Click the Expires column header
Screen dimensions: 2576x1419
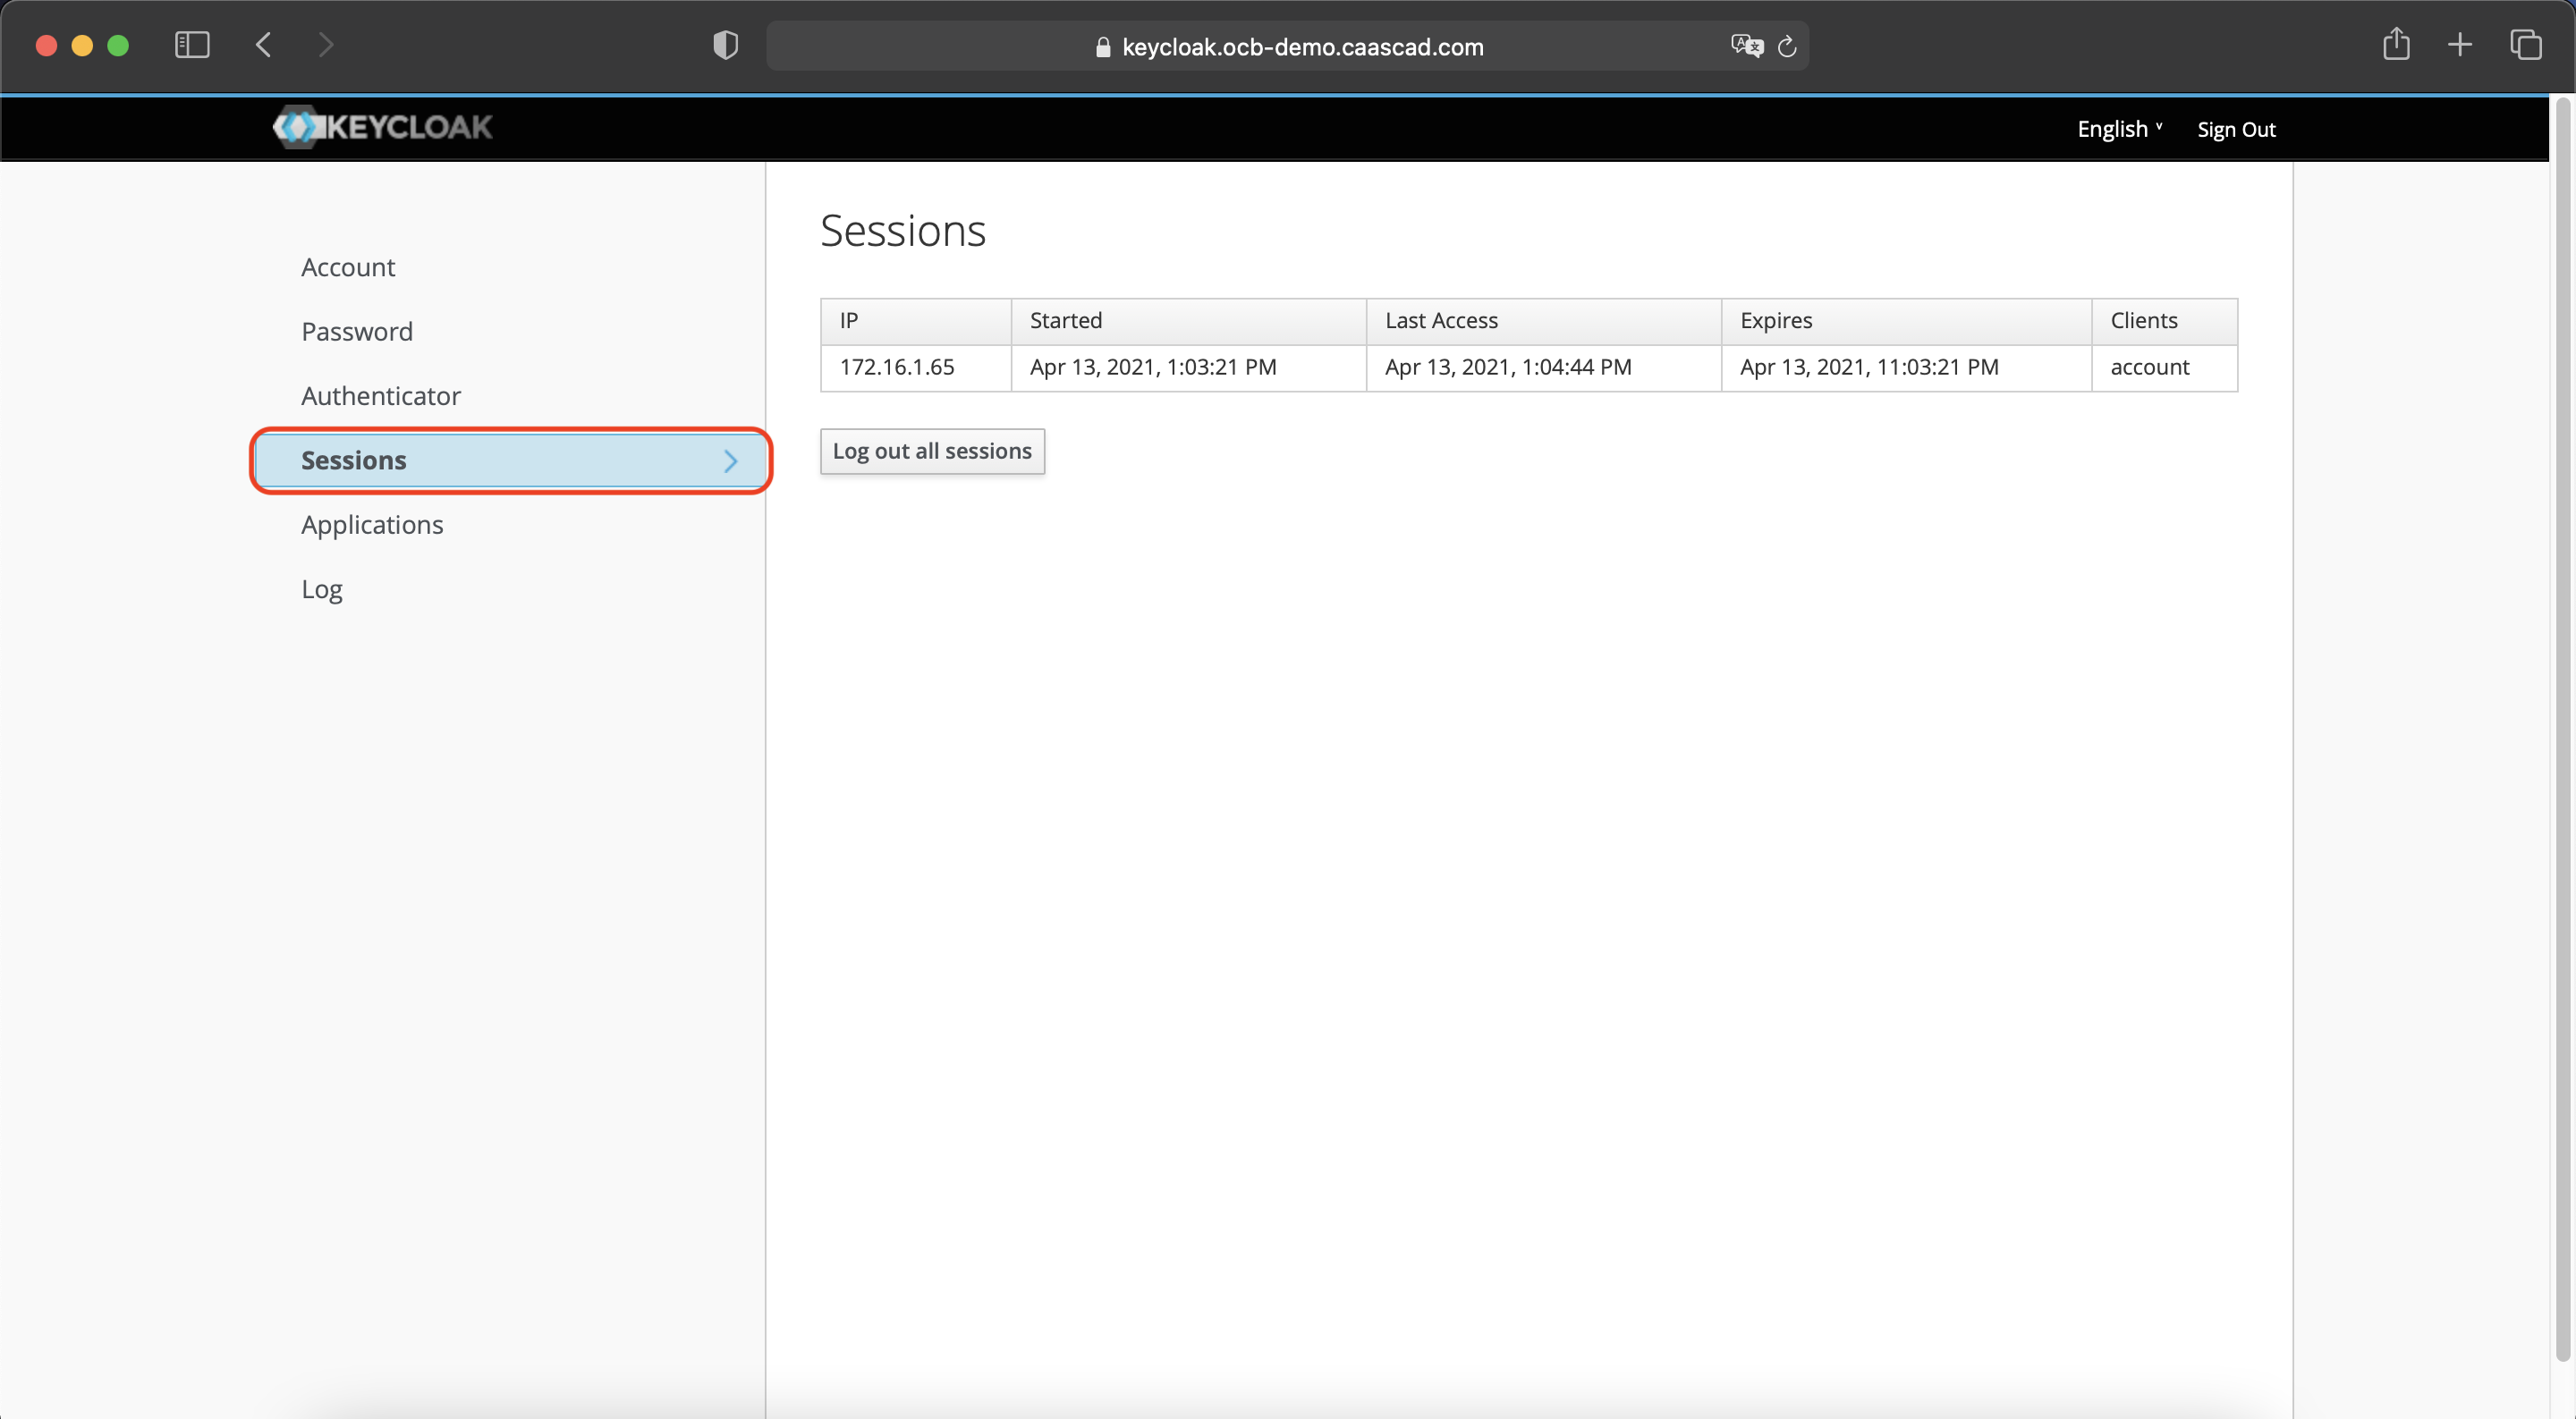1906,321
